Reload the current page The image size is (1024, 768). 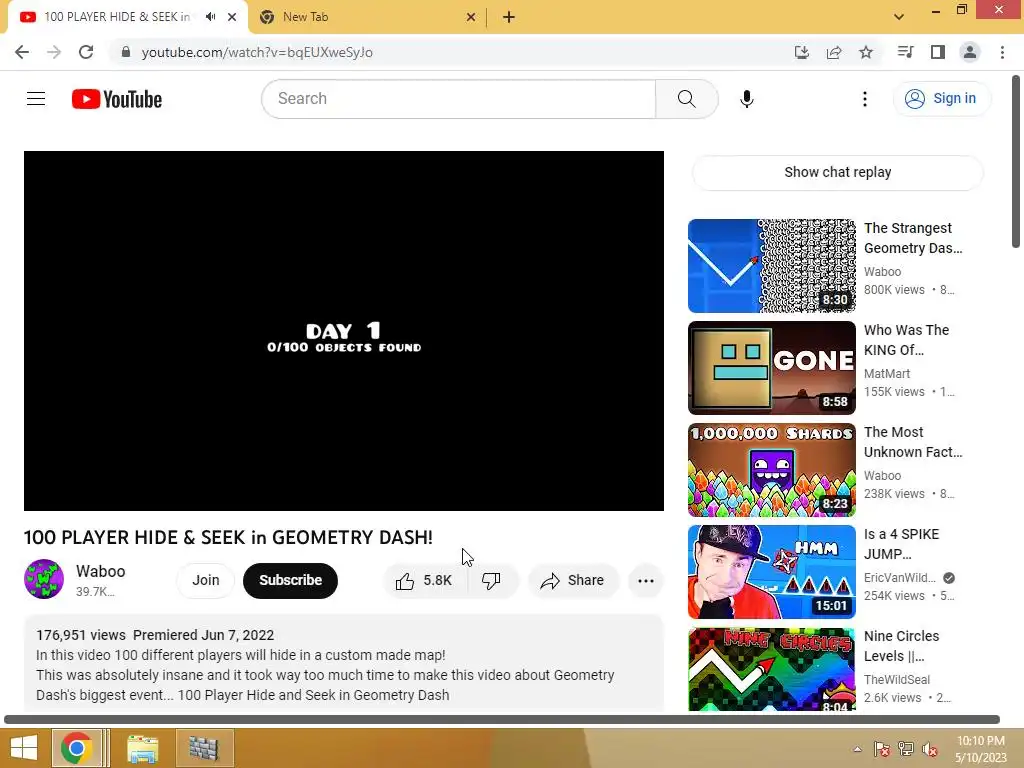coord(86,52)
